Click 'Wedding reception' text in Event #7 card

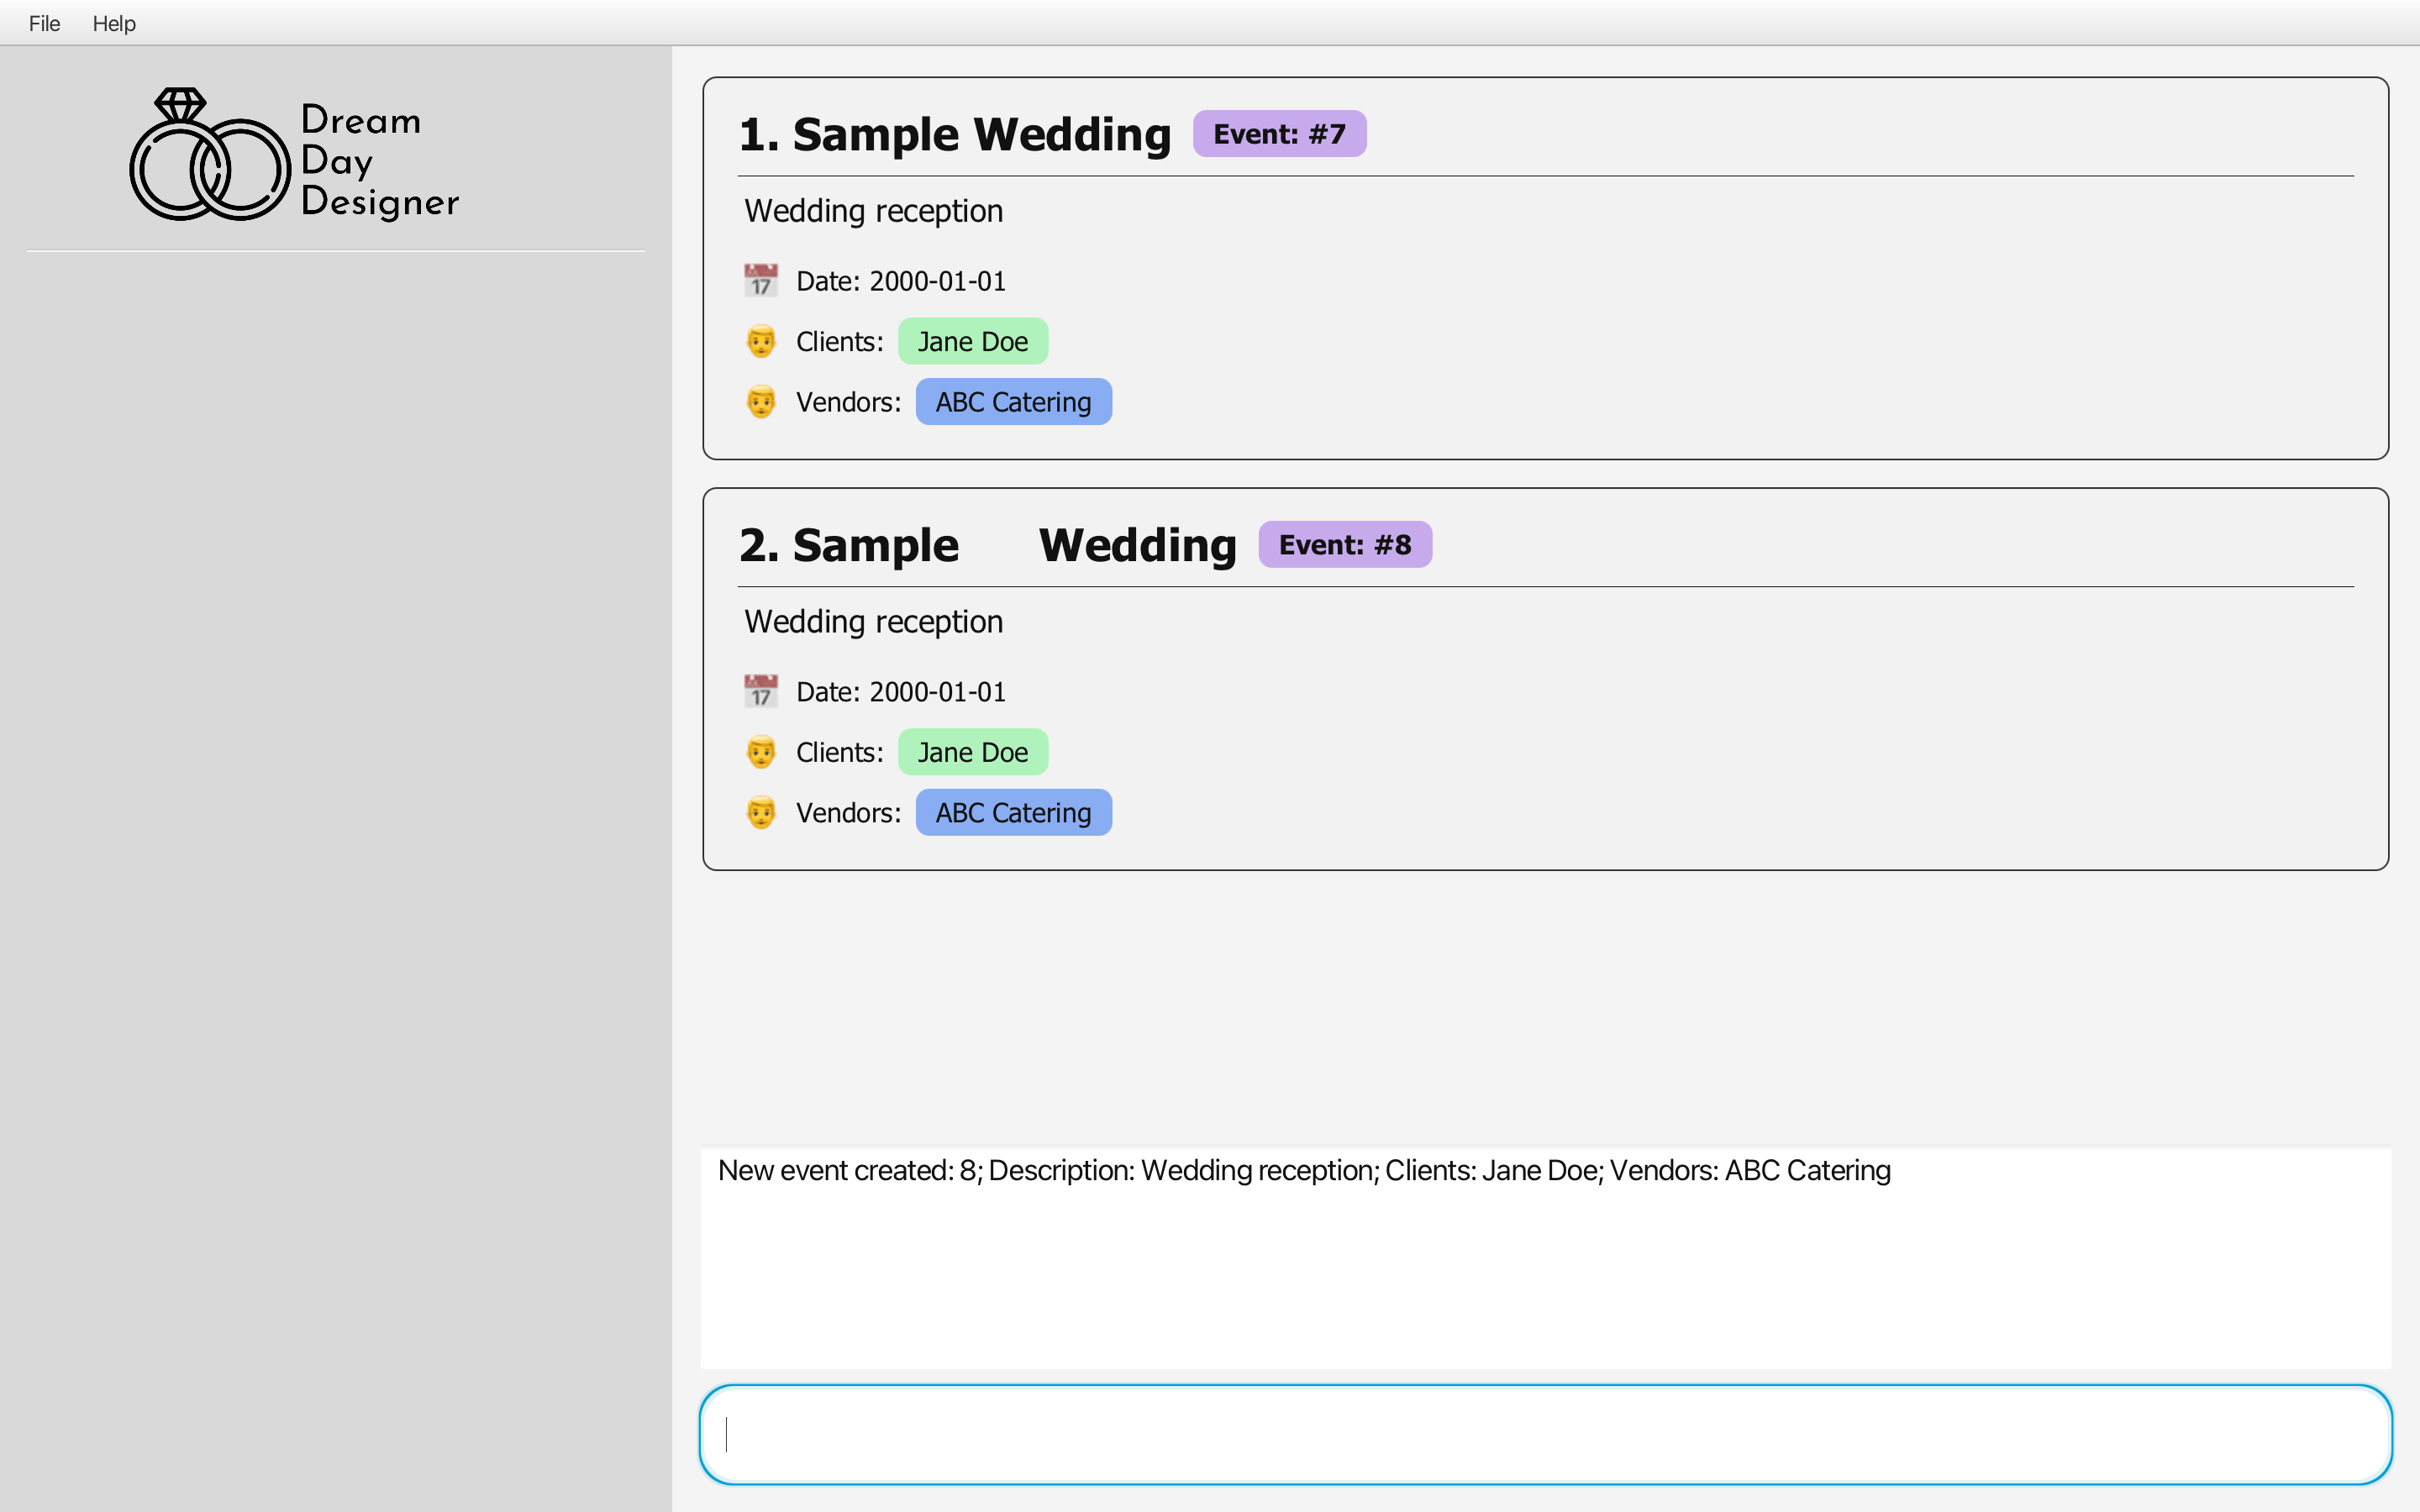pyautogui.click(x=873, y=211)
